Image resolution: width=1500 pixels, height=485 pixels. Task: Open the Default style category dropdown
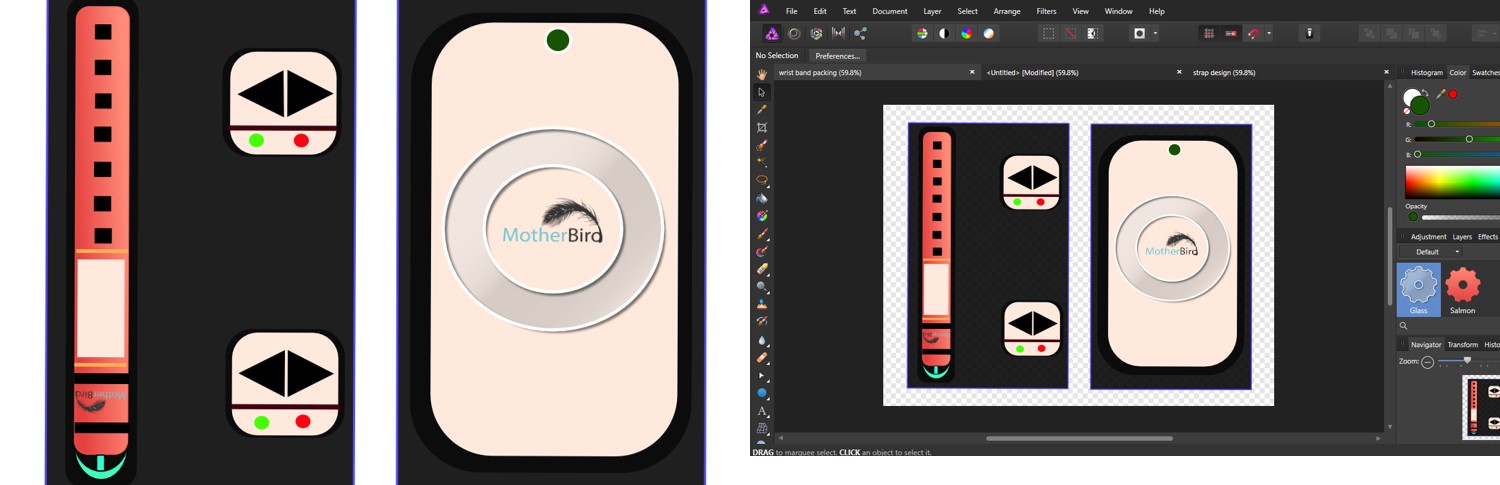point(1429,252)
